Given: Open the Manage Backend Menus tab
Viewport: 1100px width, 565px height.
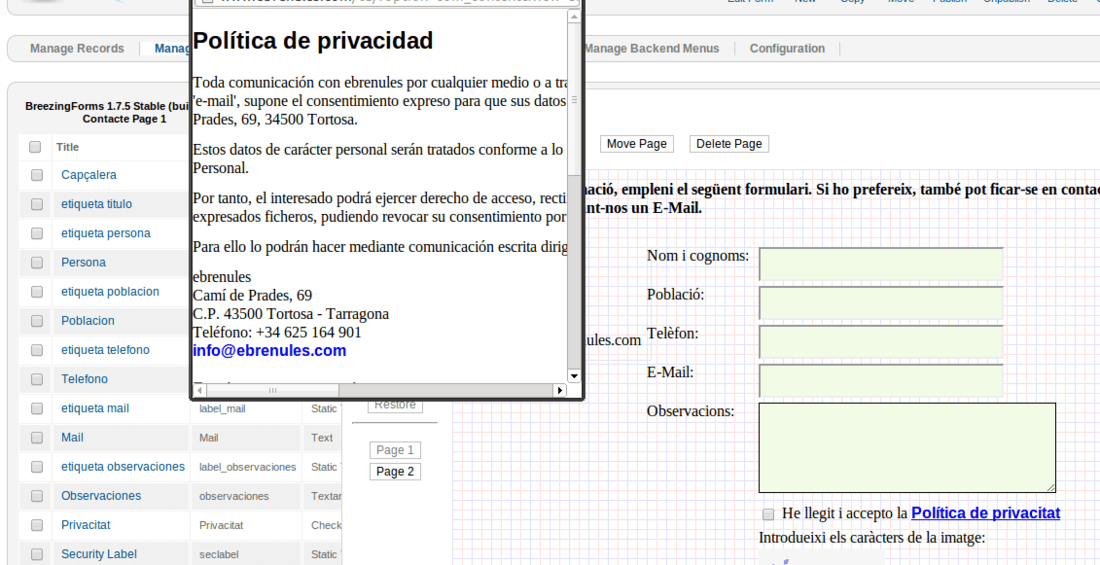Looking at the screenshot, I should pos(652,48).
